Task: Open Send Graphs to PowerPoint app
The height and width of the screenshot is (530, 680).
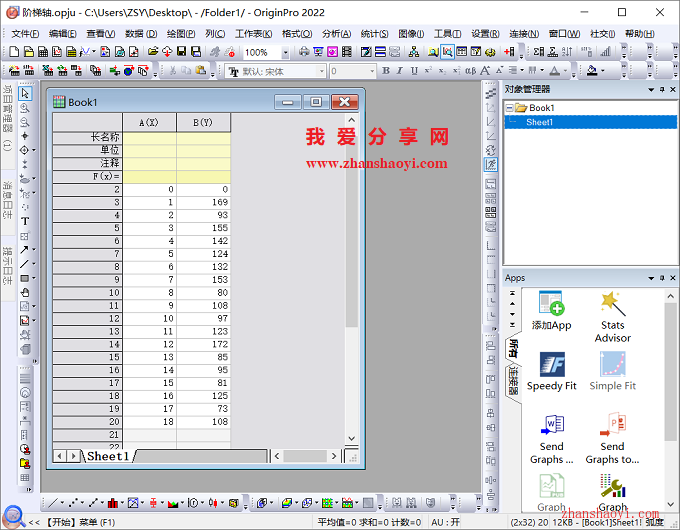Action: (x=612, y=439)
